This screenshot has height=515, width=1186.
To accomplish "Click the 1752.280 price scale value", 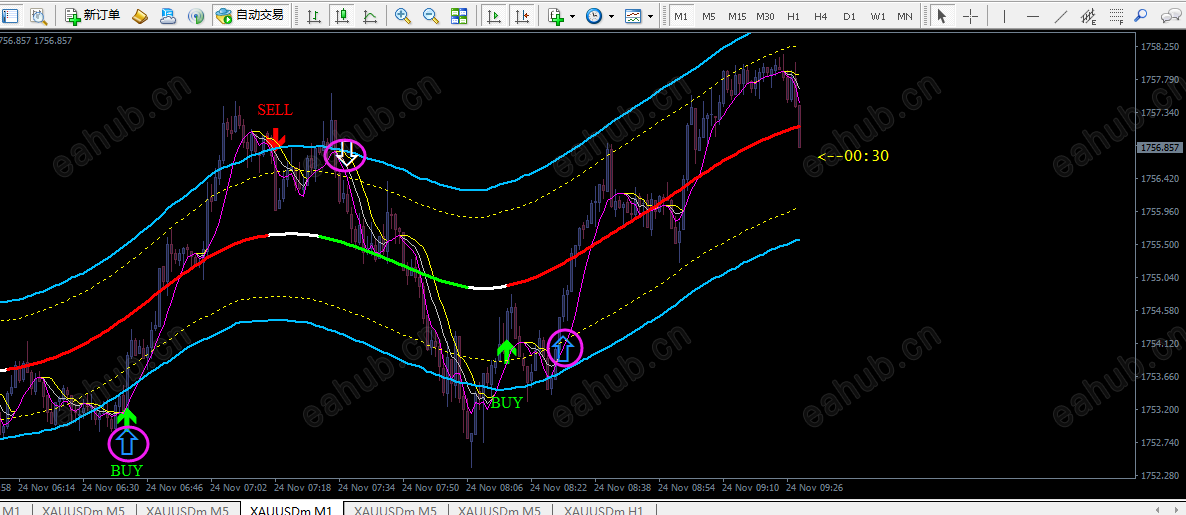I will (1159, 476).
